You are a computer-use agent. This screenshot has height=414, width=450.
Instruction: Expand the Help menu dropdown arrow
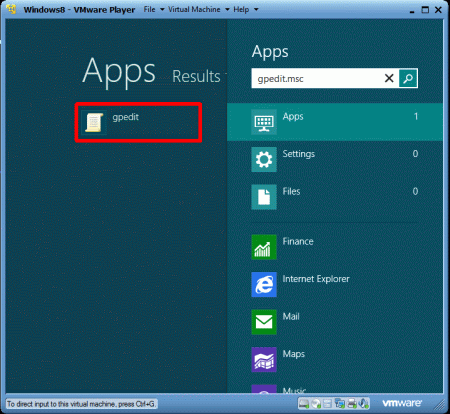tap(256, 9)
